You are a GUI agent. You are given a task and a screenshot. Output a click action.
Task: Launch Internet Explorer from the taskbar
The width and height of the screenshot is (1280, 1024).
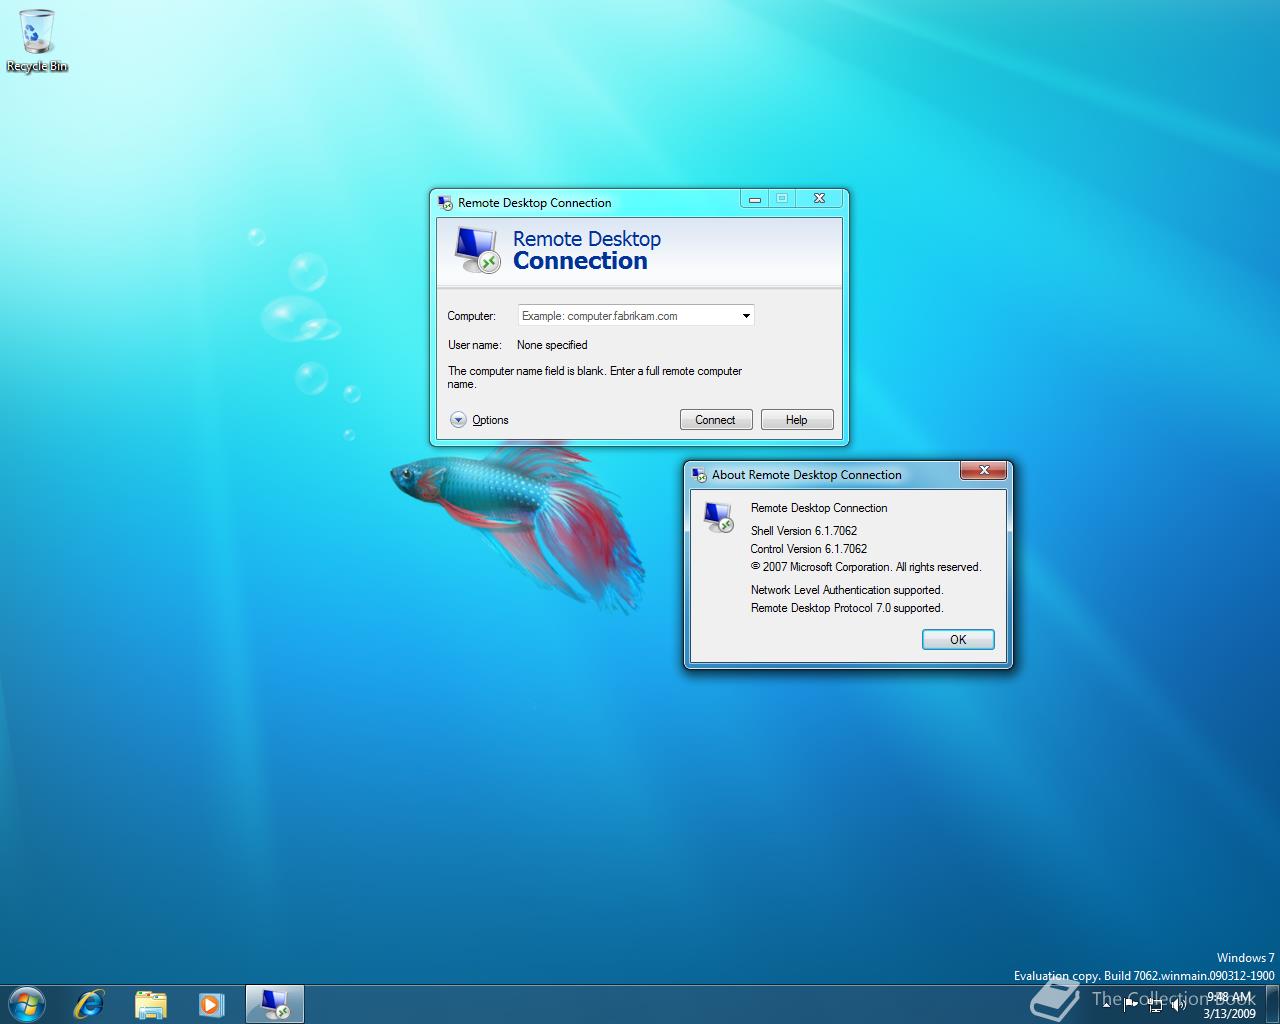click(90, 1004)
